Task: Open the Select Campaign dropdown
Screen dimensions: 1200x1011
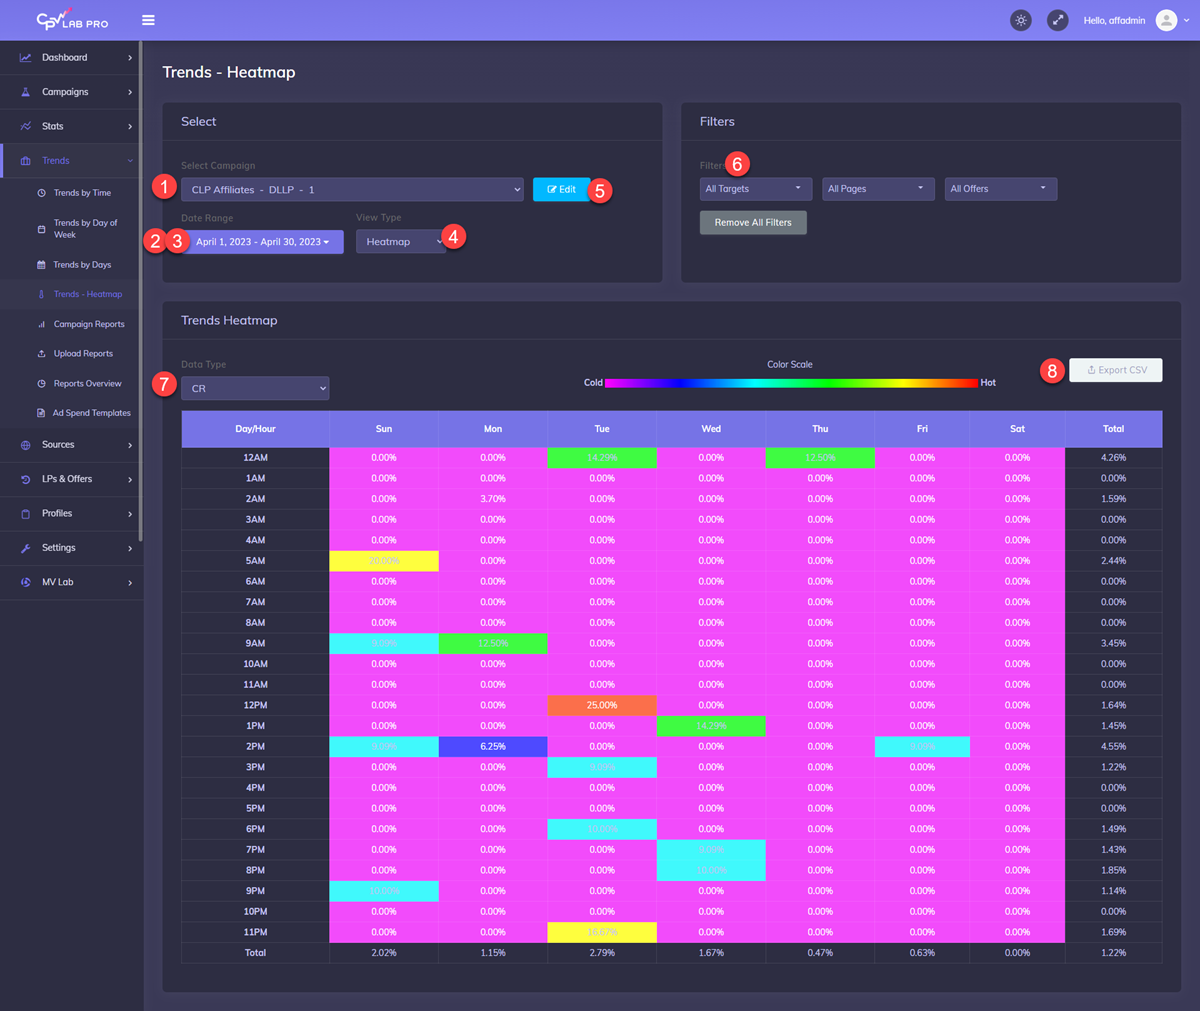Action: tap(352, 189)
